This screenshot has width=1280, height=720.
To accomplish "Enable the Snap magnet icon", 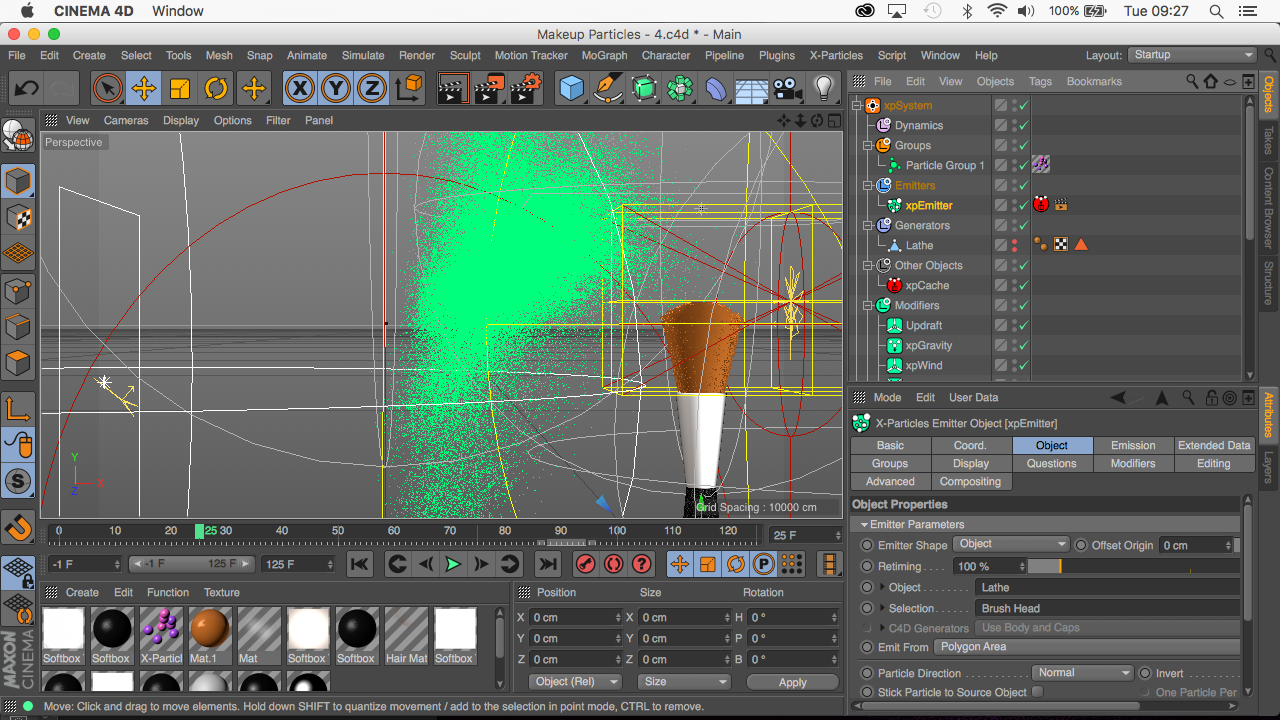I will (x=18, y=526).
